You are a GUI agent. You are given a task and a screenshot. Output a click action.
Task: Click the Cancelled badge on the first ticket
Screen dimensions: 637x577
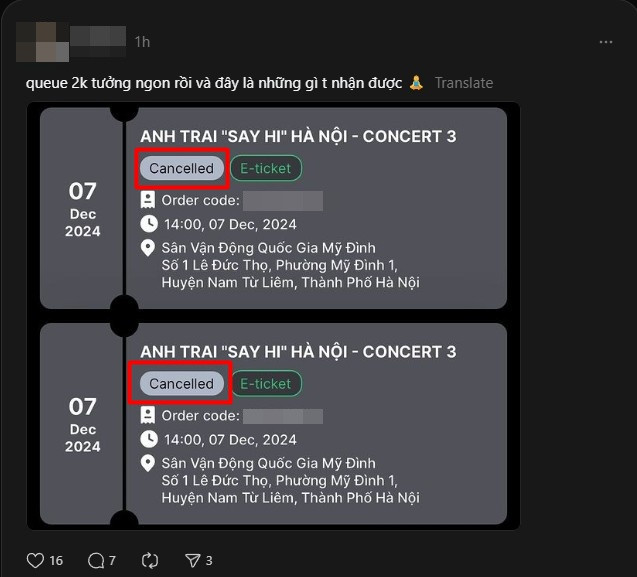click(x=181, y=168)
